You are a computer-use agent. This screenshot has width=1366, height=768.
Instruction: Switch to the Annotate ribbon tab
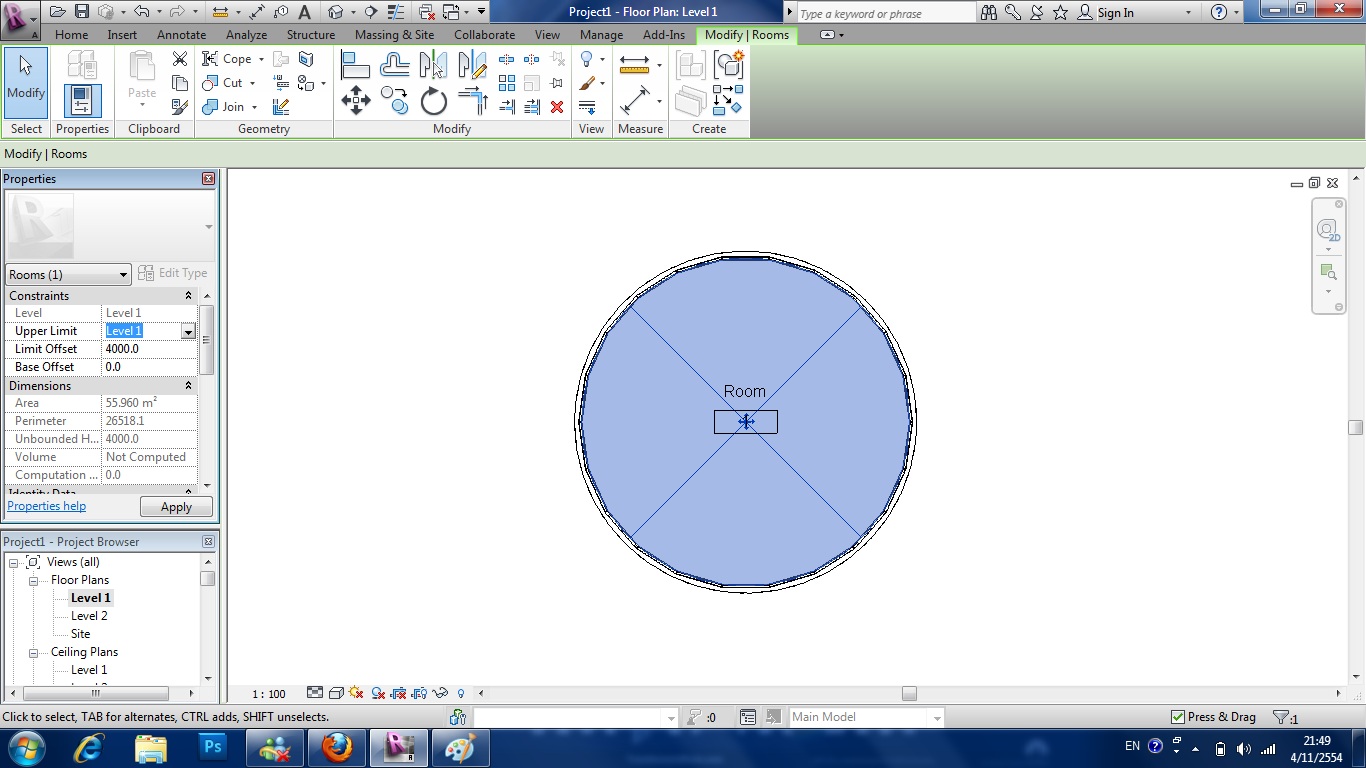181,34
